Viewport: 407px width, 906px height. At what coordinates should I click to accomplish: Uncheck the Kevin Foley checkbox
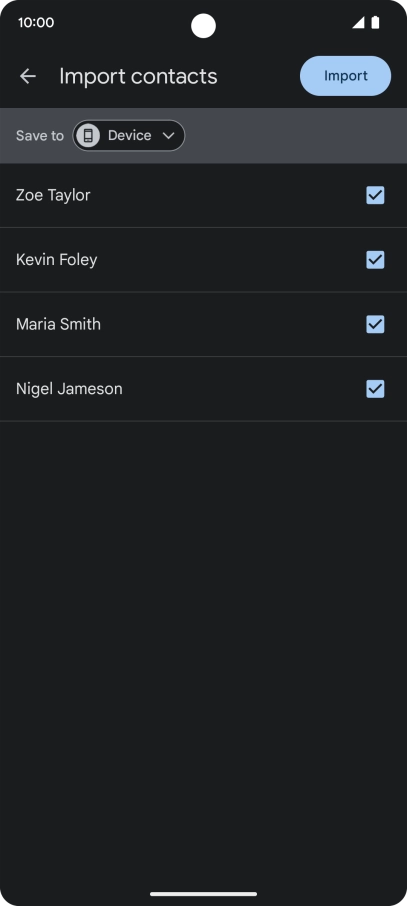(375, 260)
